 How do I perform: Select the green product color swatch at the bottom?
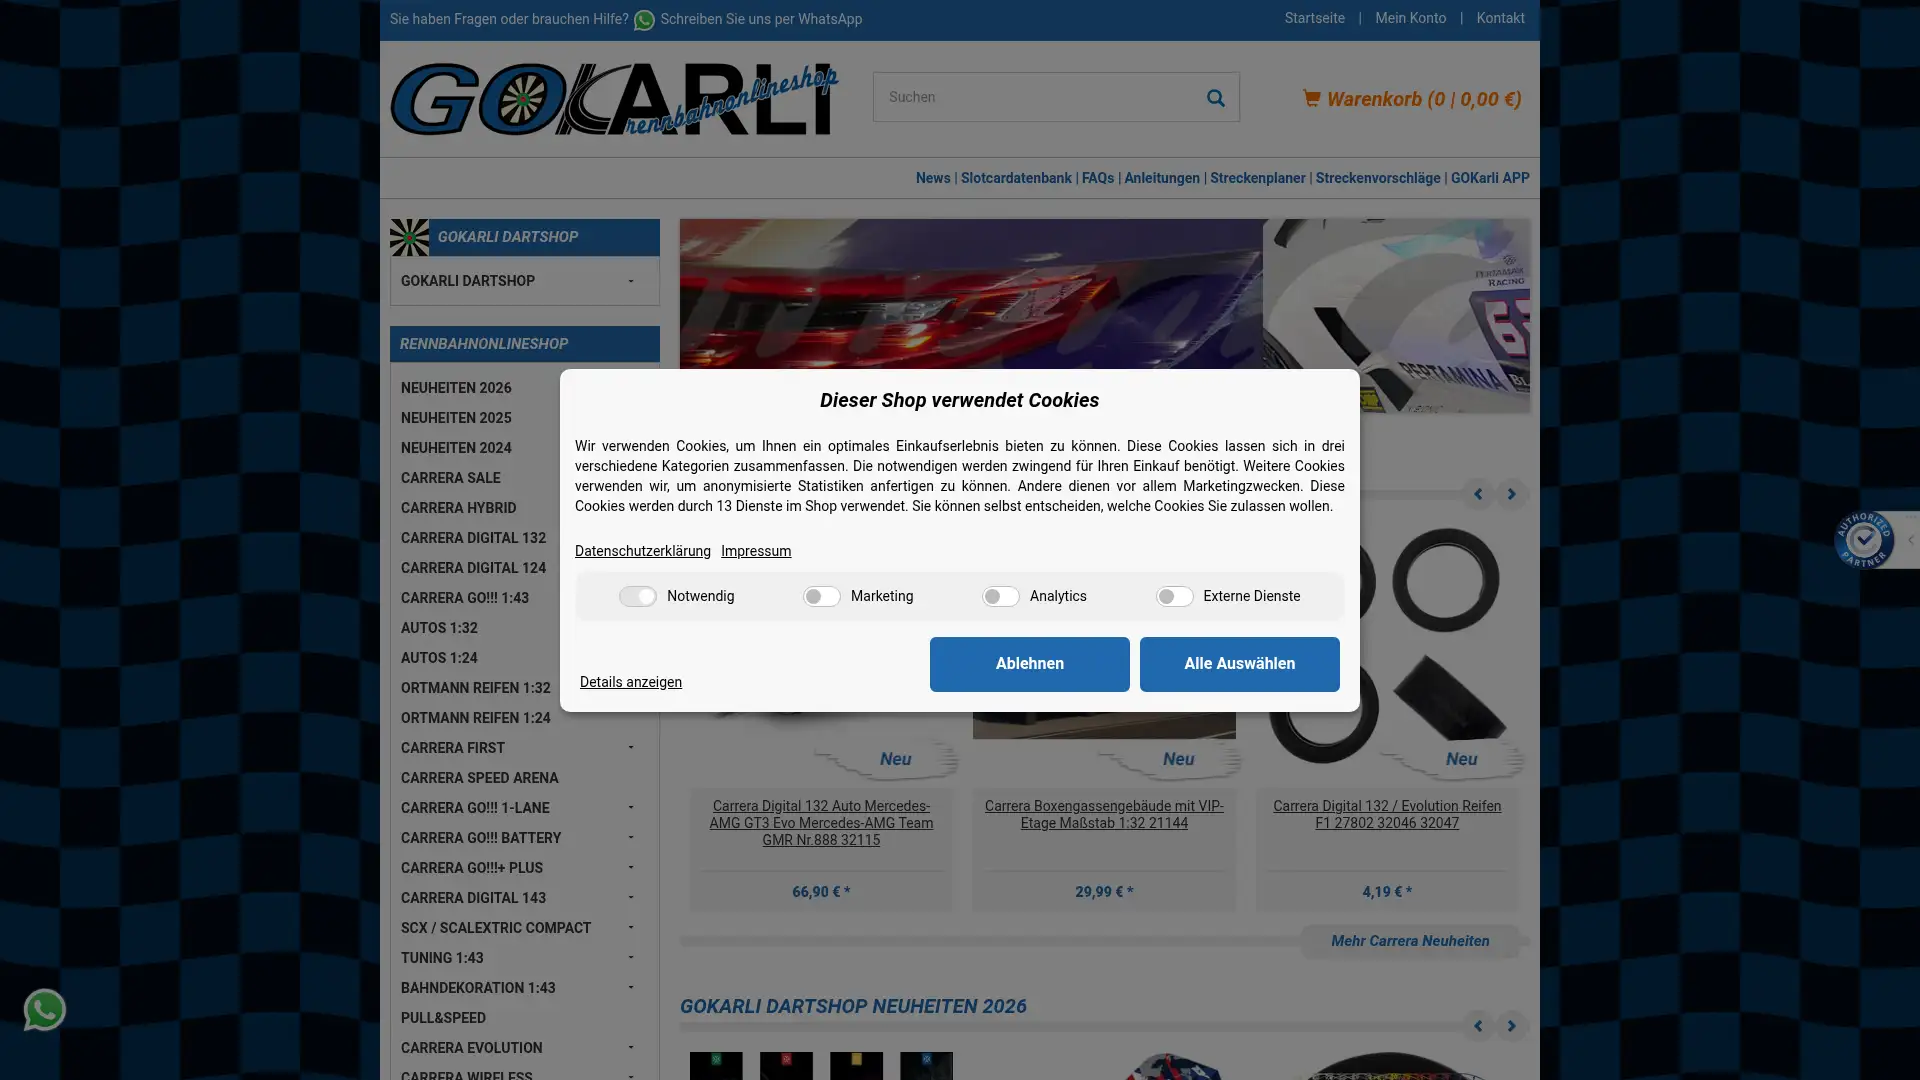(716, 1066)
